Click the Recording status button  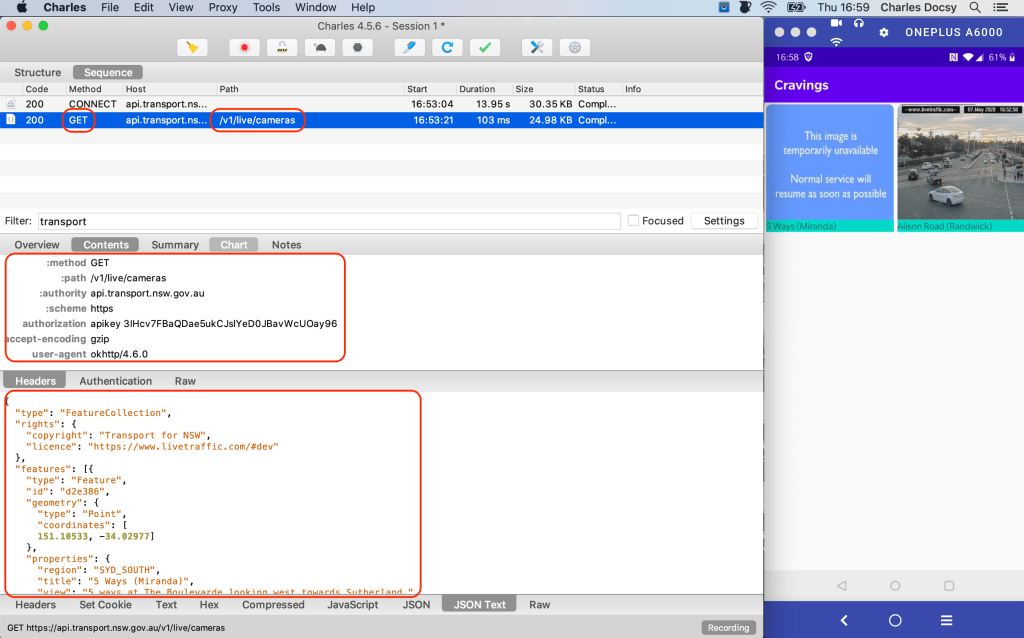(x=728, y=628)
